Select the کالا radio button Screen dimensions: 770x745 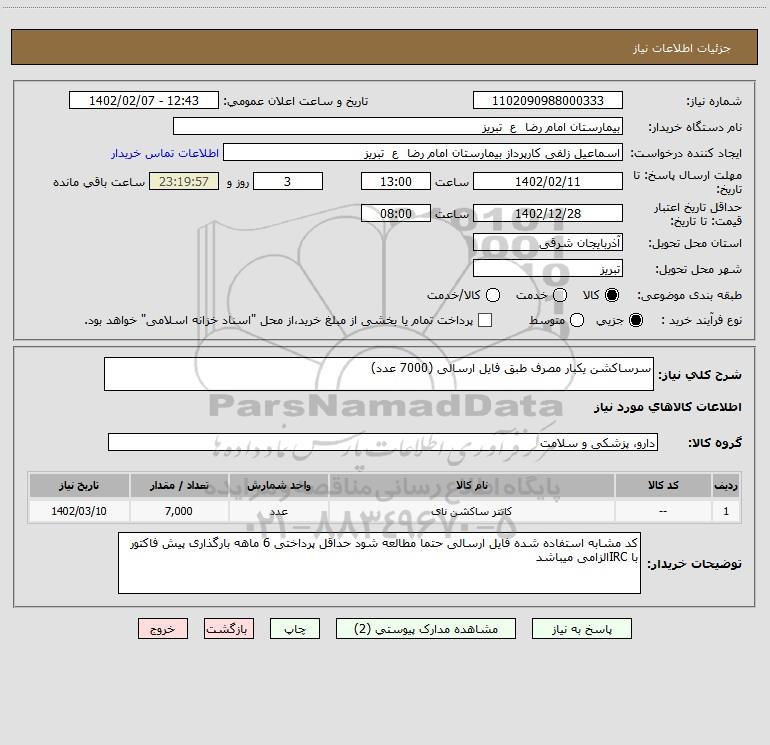click(612, 295)
